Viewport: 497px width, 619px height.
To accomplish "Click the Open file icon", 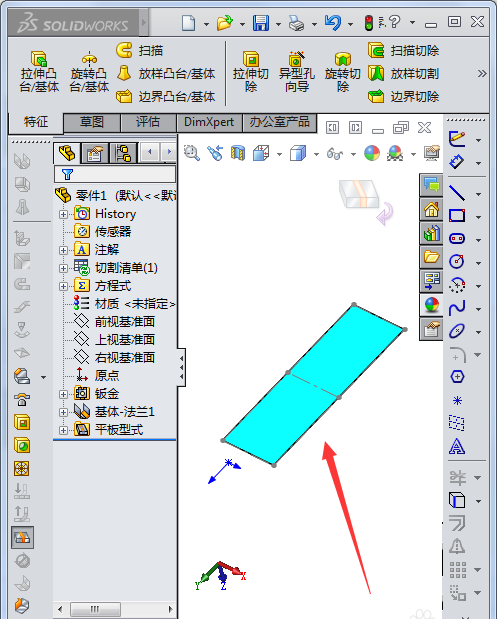I will tap(225, 23).
